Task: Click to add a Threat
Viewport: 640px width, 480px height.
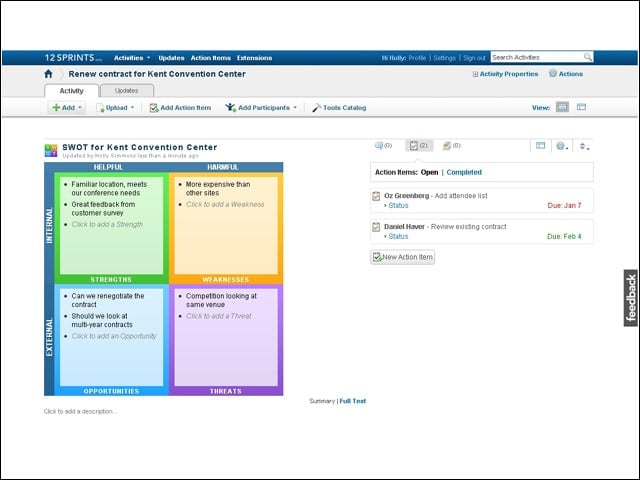Action: pos(218,316)
